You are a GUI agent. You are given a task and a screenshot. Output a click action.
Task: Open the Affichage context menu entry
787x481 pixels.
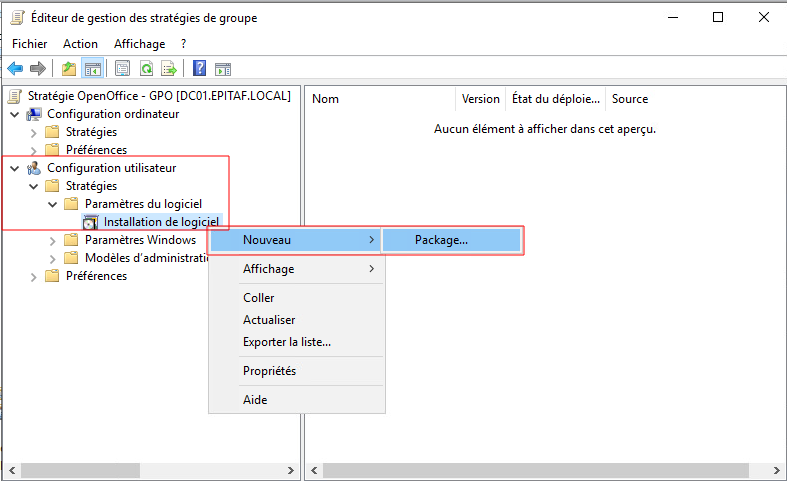[x=268, y=269]
